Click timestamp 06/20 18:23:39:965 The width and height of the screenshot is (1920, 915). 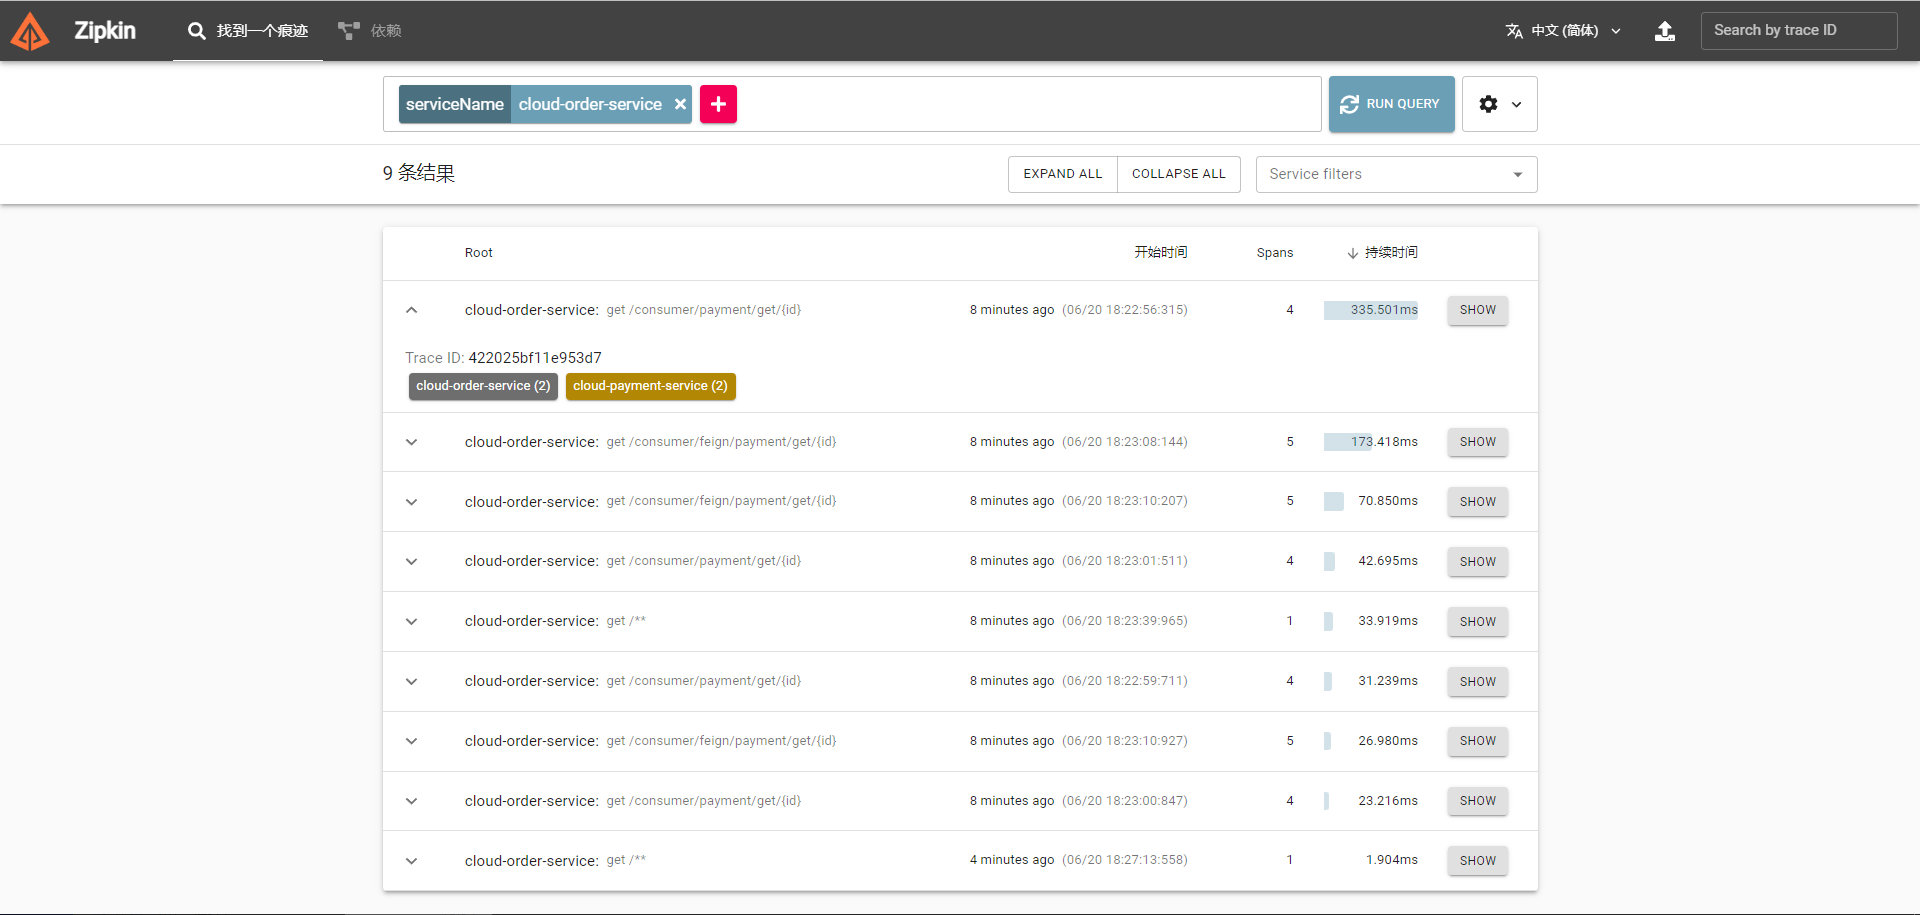[1125, 621]
